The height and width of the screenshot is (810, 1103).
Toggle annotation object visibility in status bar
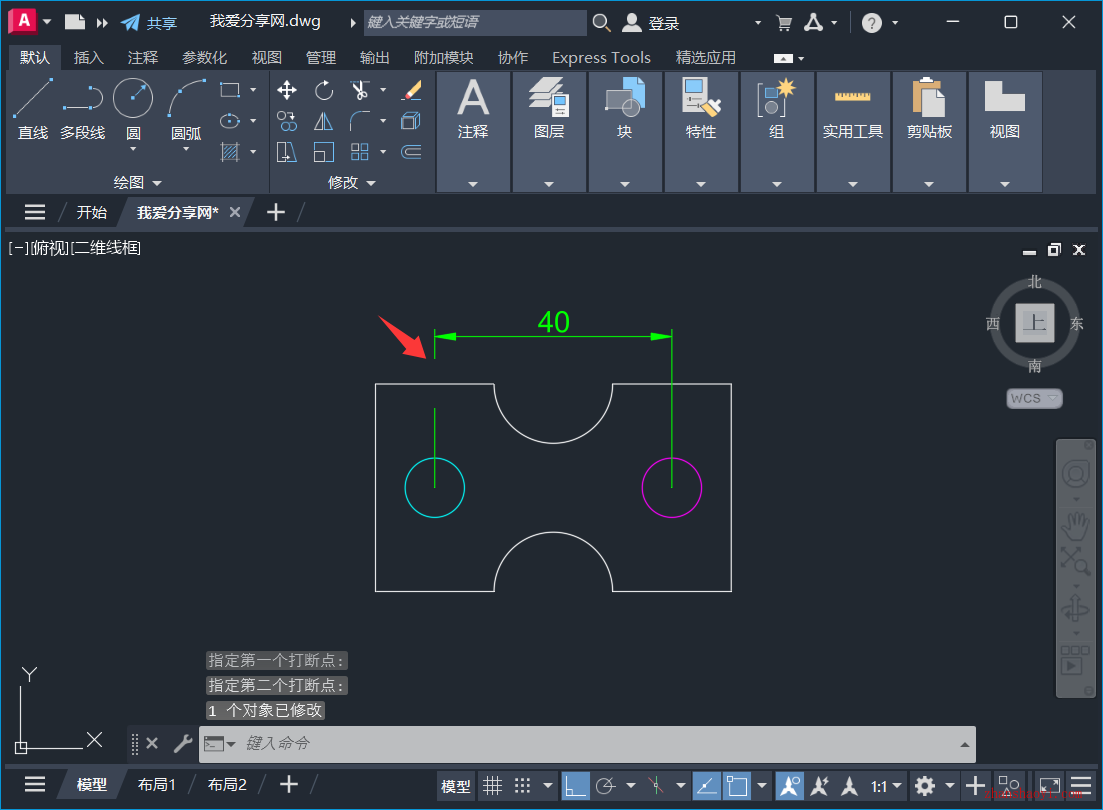tap(789, 785)
